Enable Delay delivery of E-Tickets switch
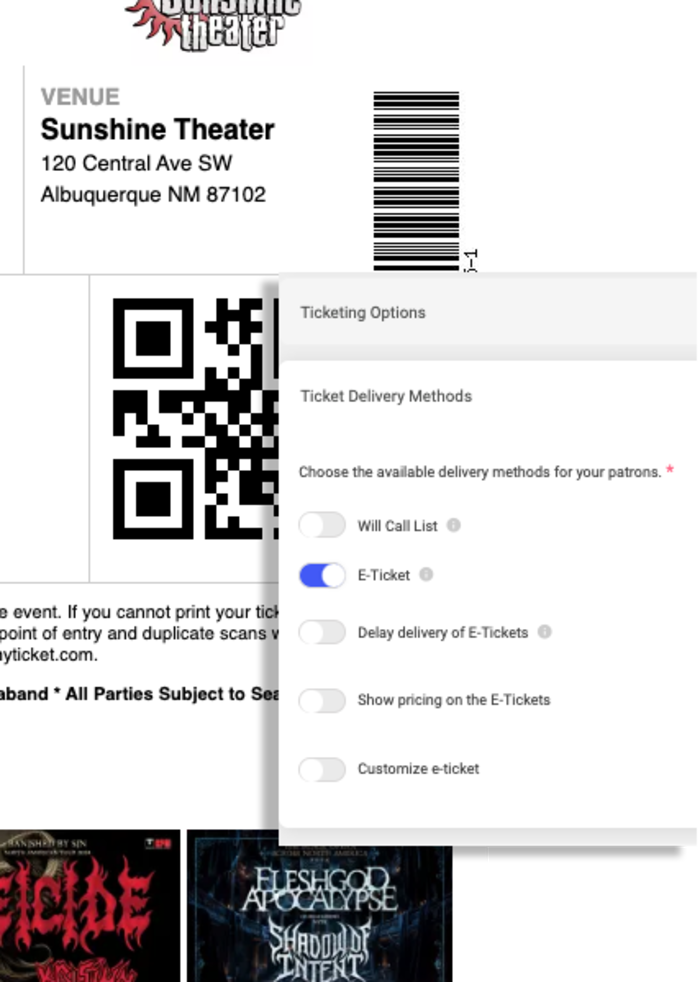Screen dimensions: 700x982 point(322,632)
